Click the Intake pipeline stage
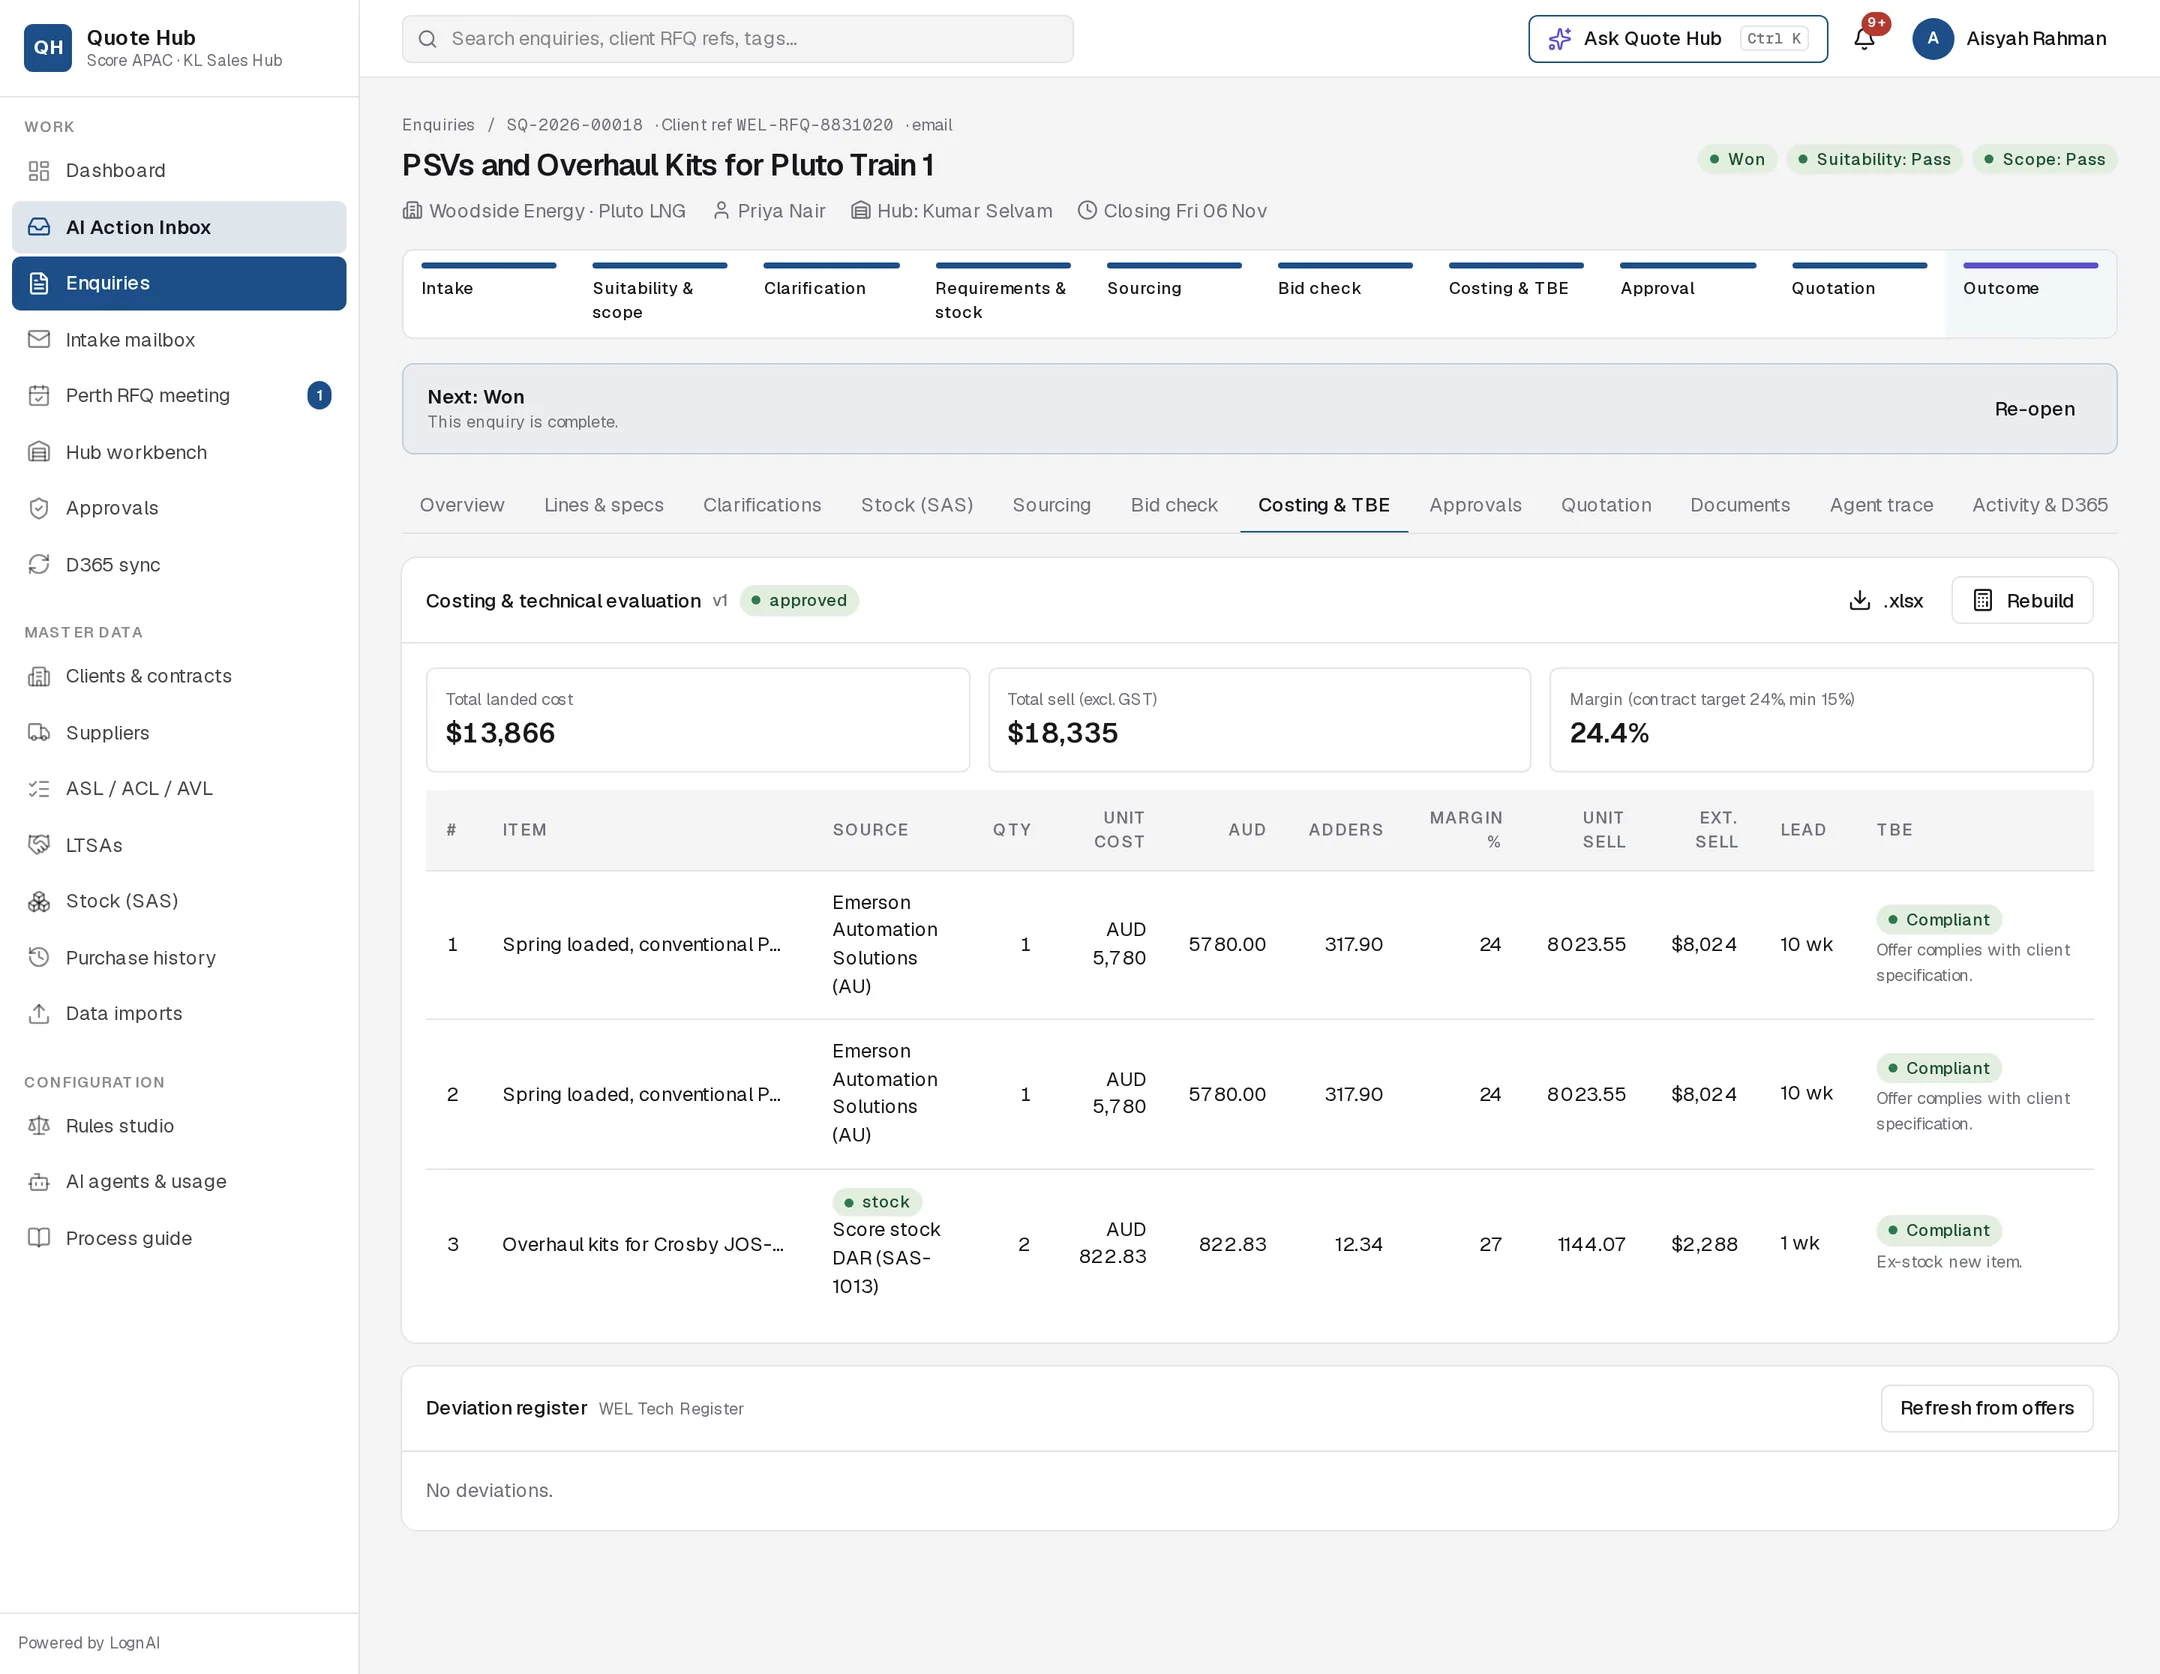 click(x=488, y=294)
